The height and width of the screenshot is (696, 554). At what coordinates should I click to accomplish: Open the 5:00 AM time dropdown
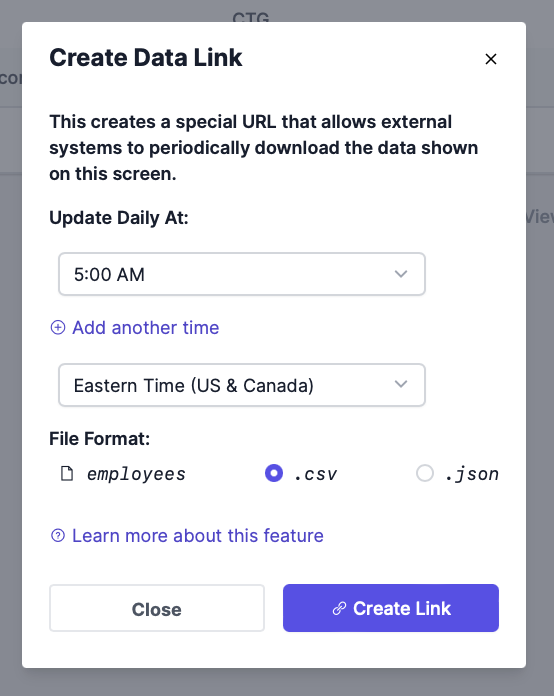pyautogui.click(x=242, y=274)
